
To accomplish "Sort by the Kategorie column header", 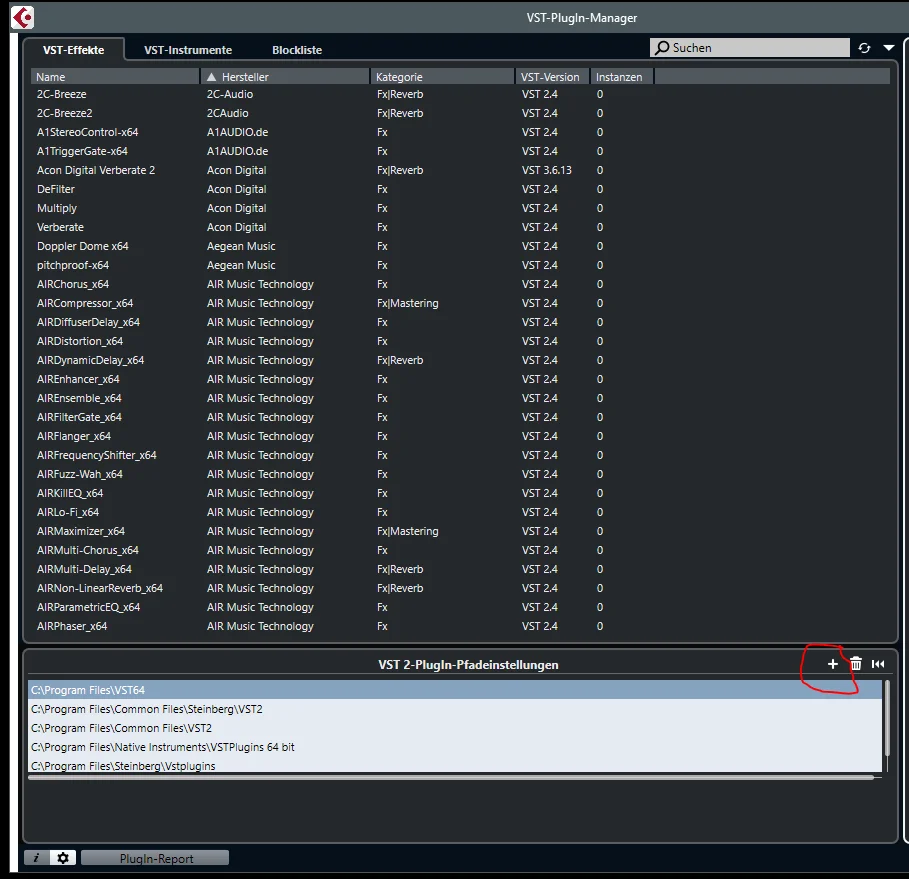I will pyautogui.click(x=442, y=77).
